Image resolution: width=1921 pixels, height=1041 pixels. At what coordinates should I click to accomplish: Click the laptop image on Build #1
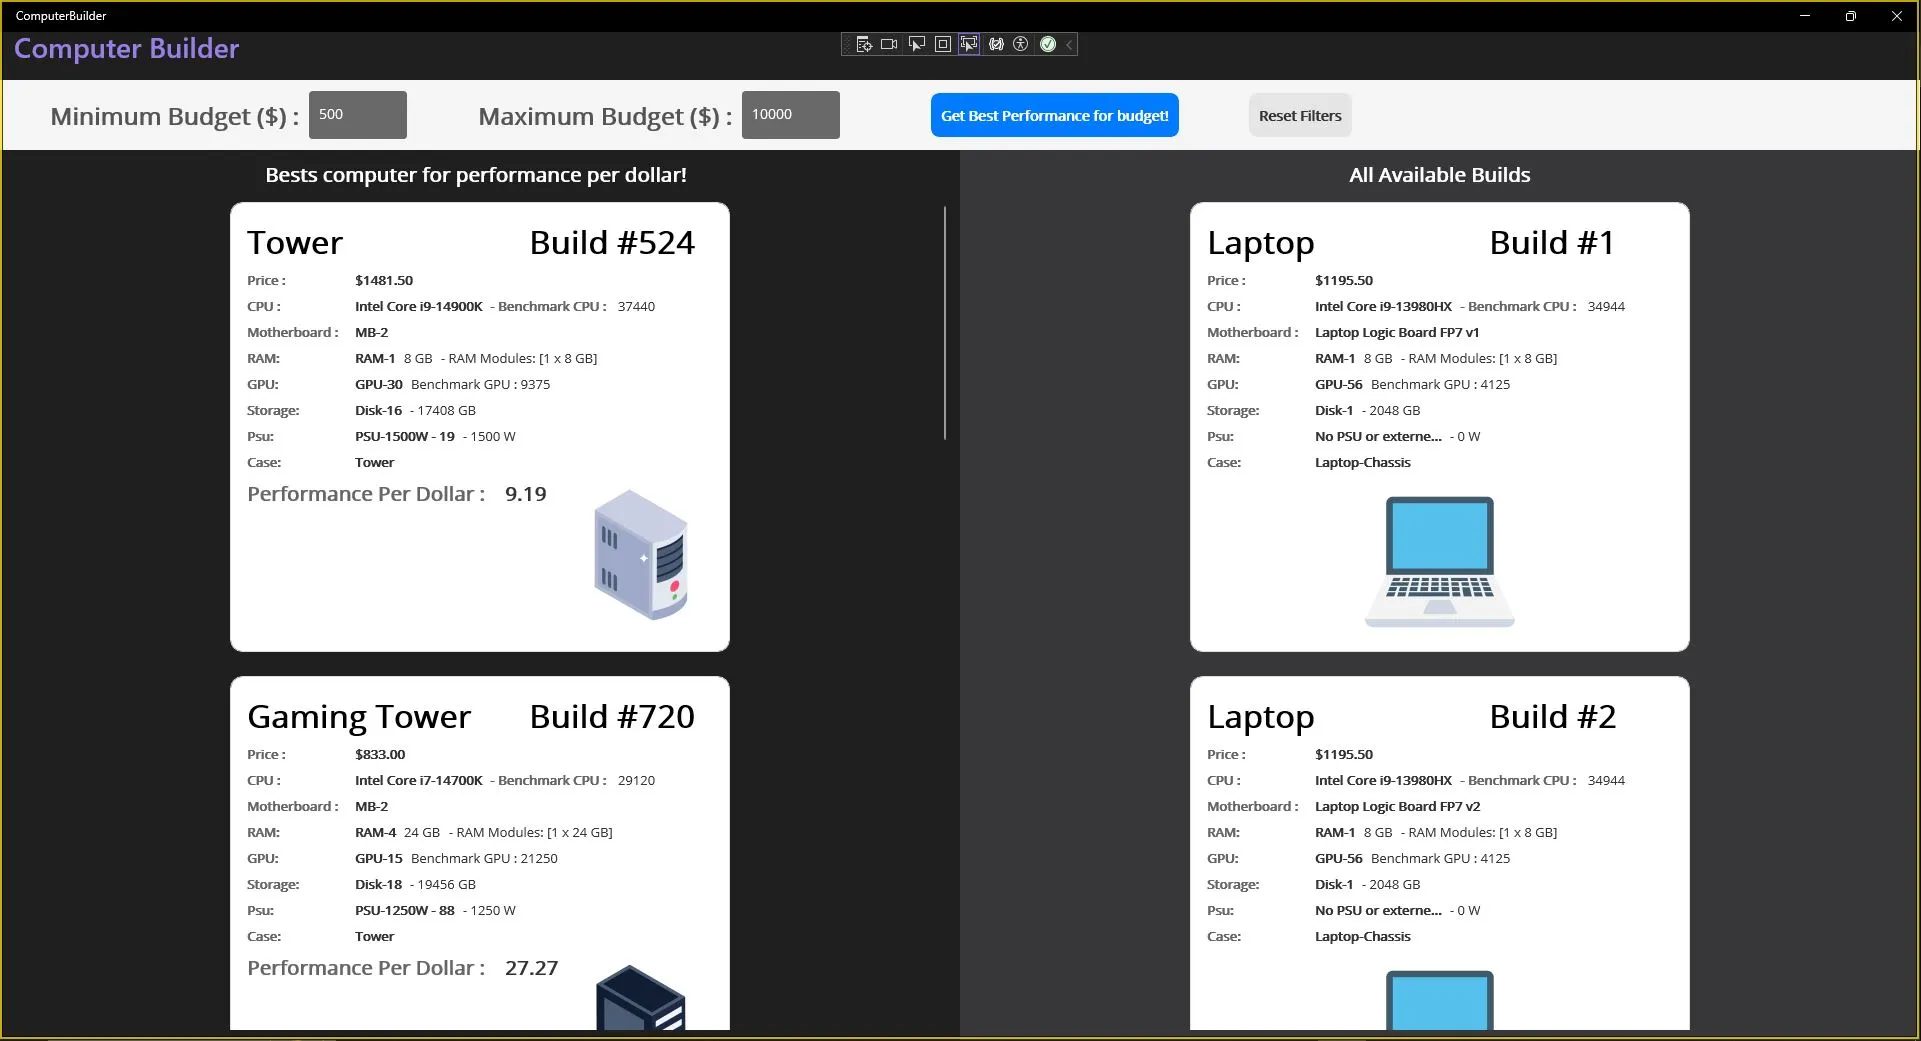(1439, 562)
